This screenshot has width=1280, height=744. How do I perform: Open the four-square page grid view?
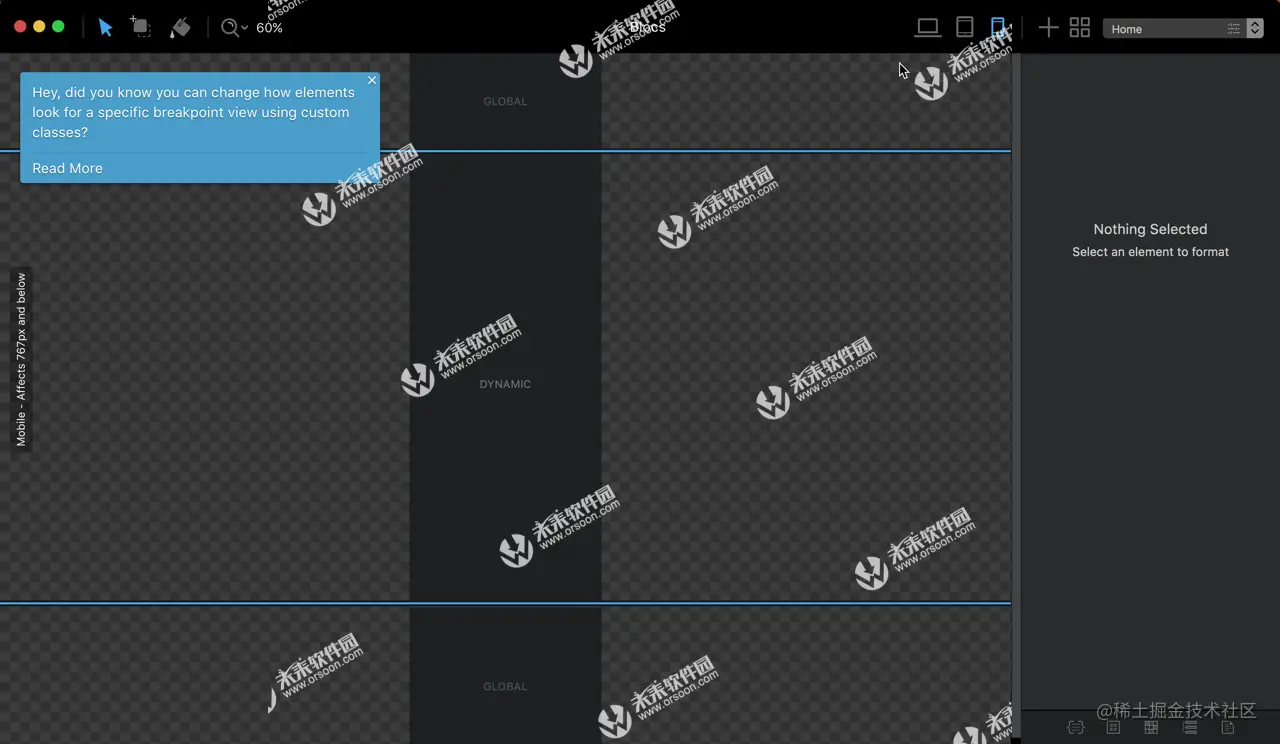click(1080, 28)
